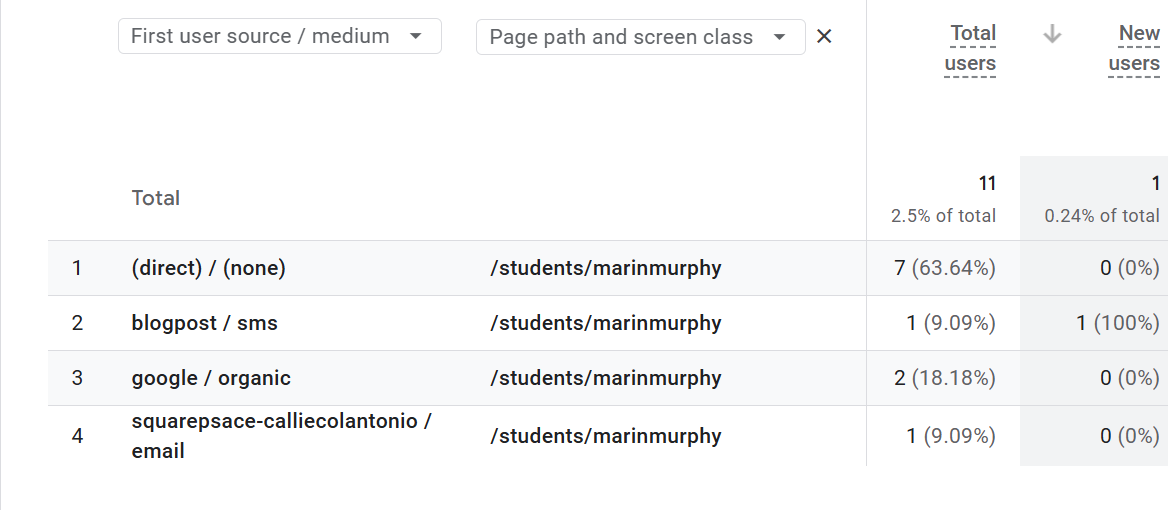Open First user source / medium dropdown
Image resolution: width=1168 pixels, height=510 pixels.
tap(279, 37)
